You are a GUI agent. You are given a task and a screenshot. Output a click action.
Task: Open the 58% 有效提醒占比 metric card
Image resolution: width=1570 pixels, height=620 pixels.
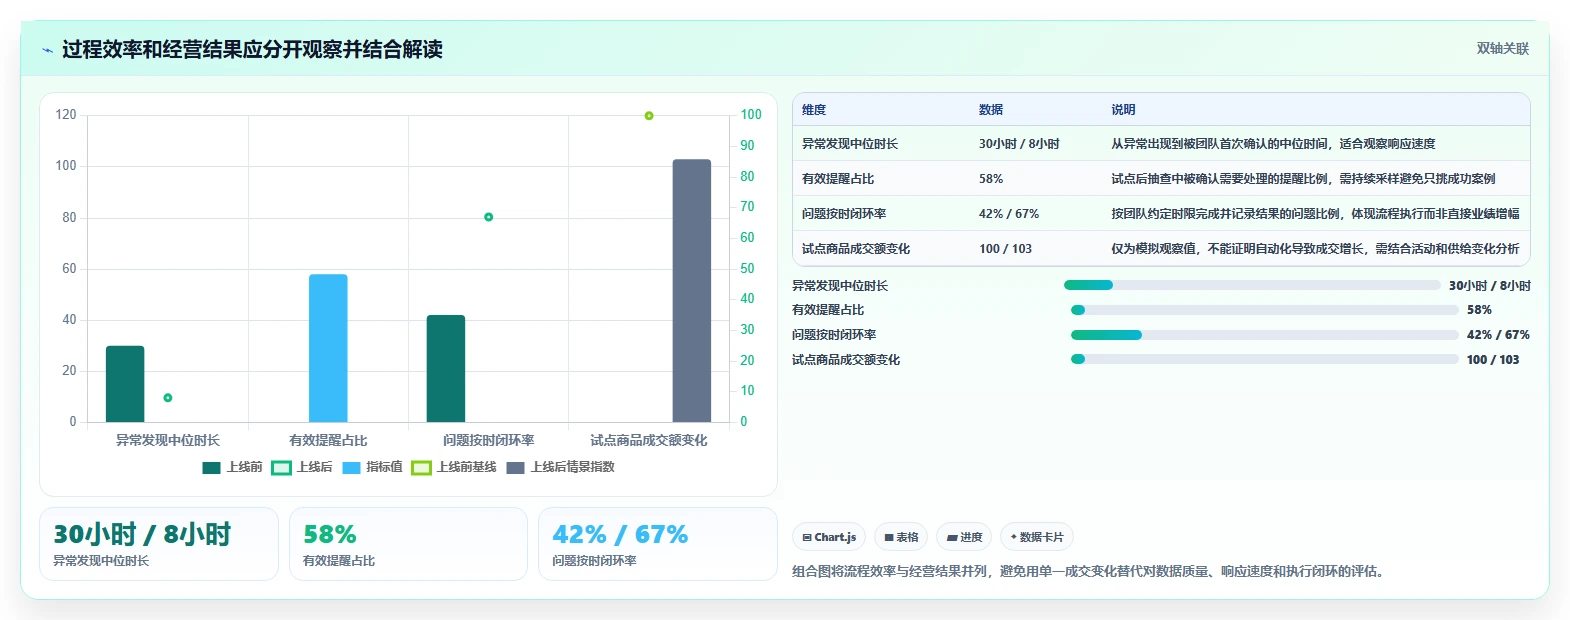pos(408,544)
